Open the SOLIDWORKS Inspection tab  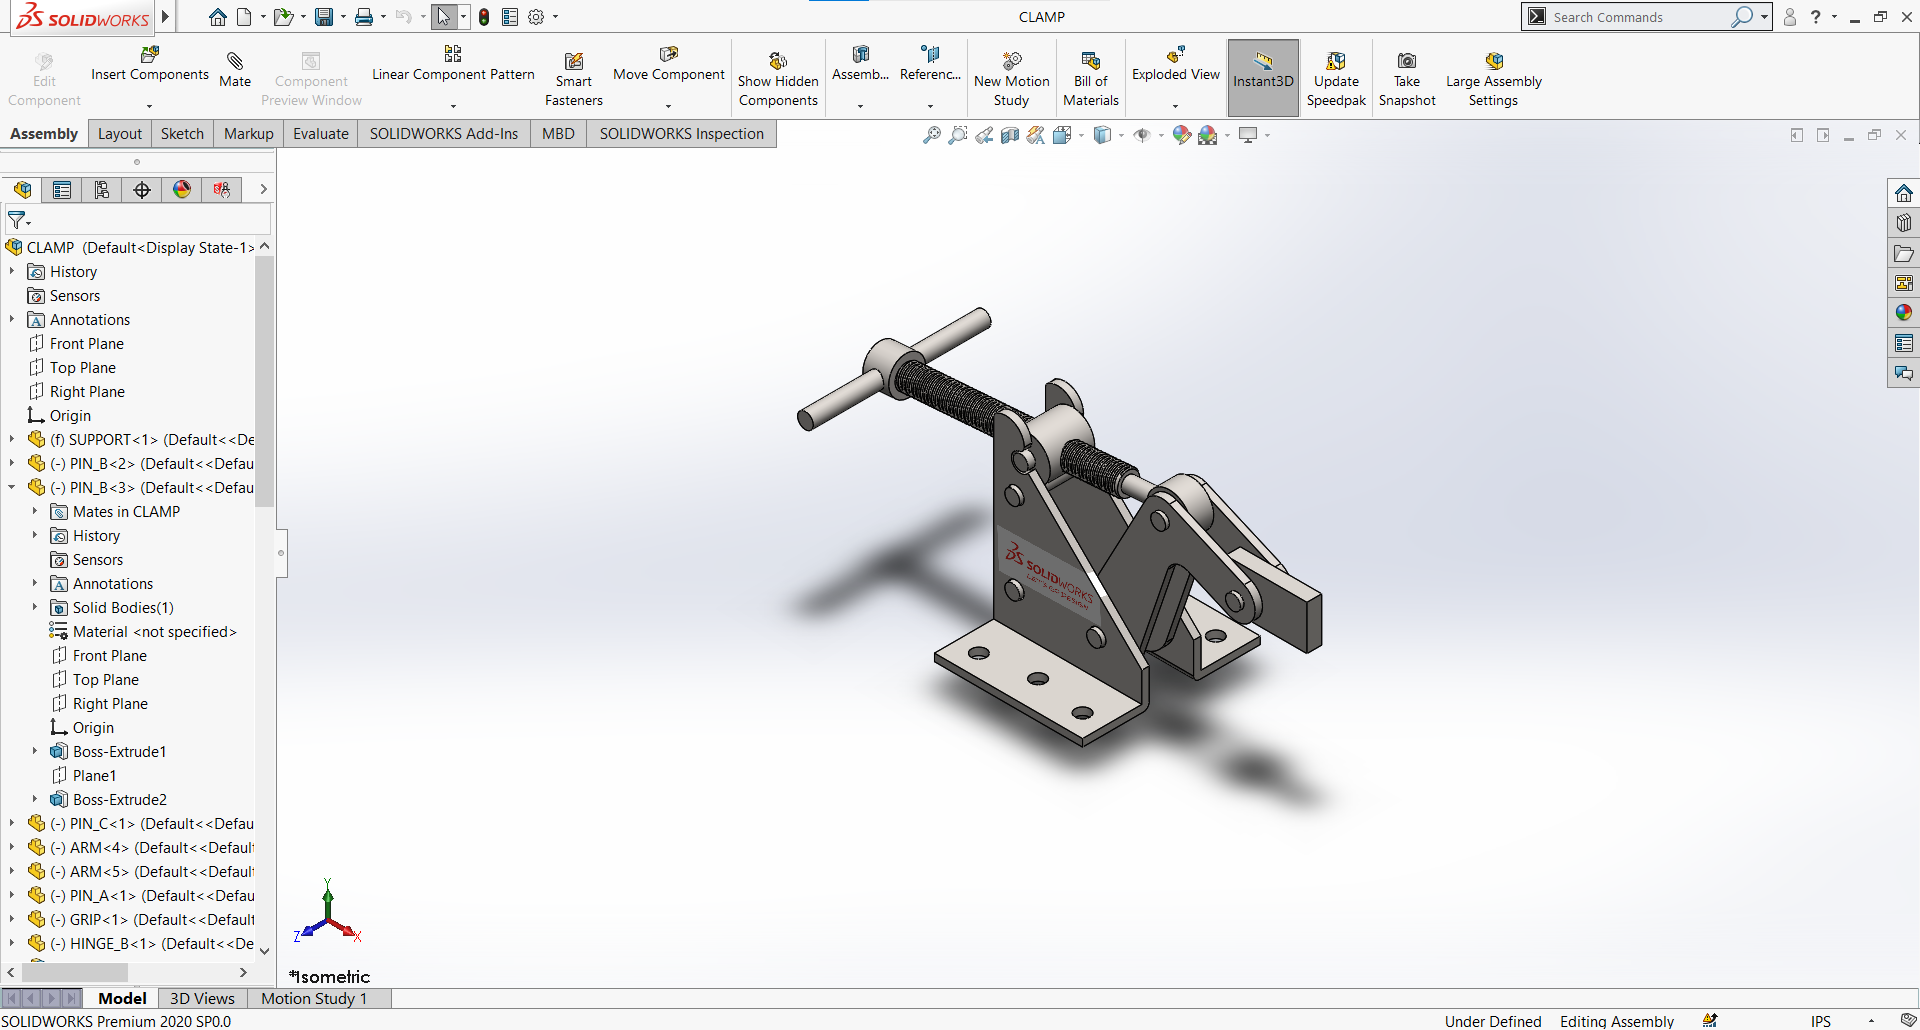click(x=681, y=133)
